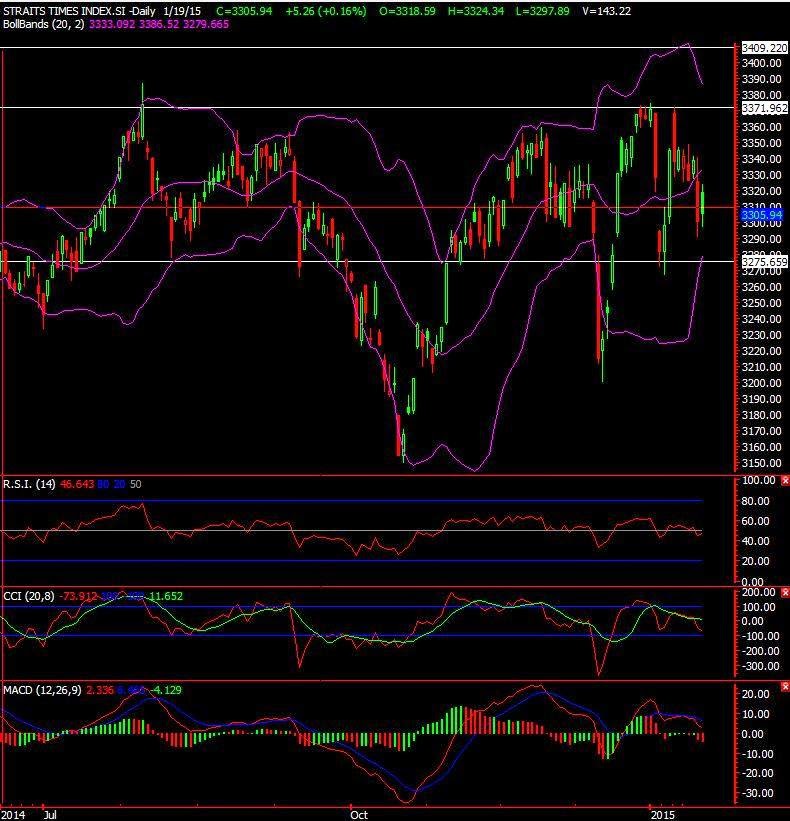The image size is (790, 821).
Task: Click the Jul label on time axis
Action: point(50,815)
